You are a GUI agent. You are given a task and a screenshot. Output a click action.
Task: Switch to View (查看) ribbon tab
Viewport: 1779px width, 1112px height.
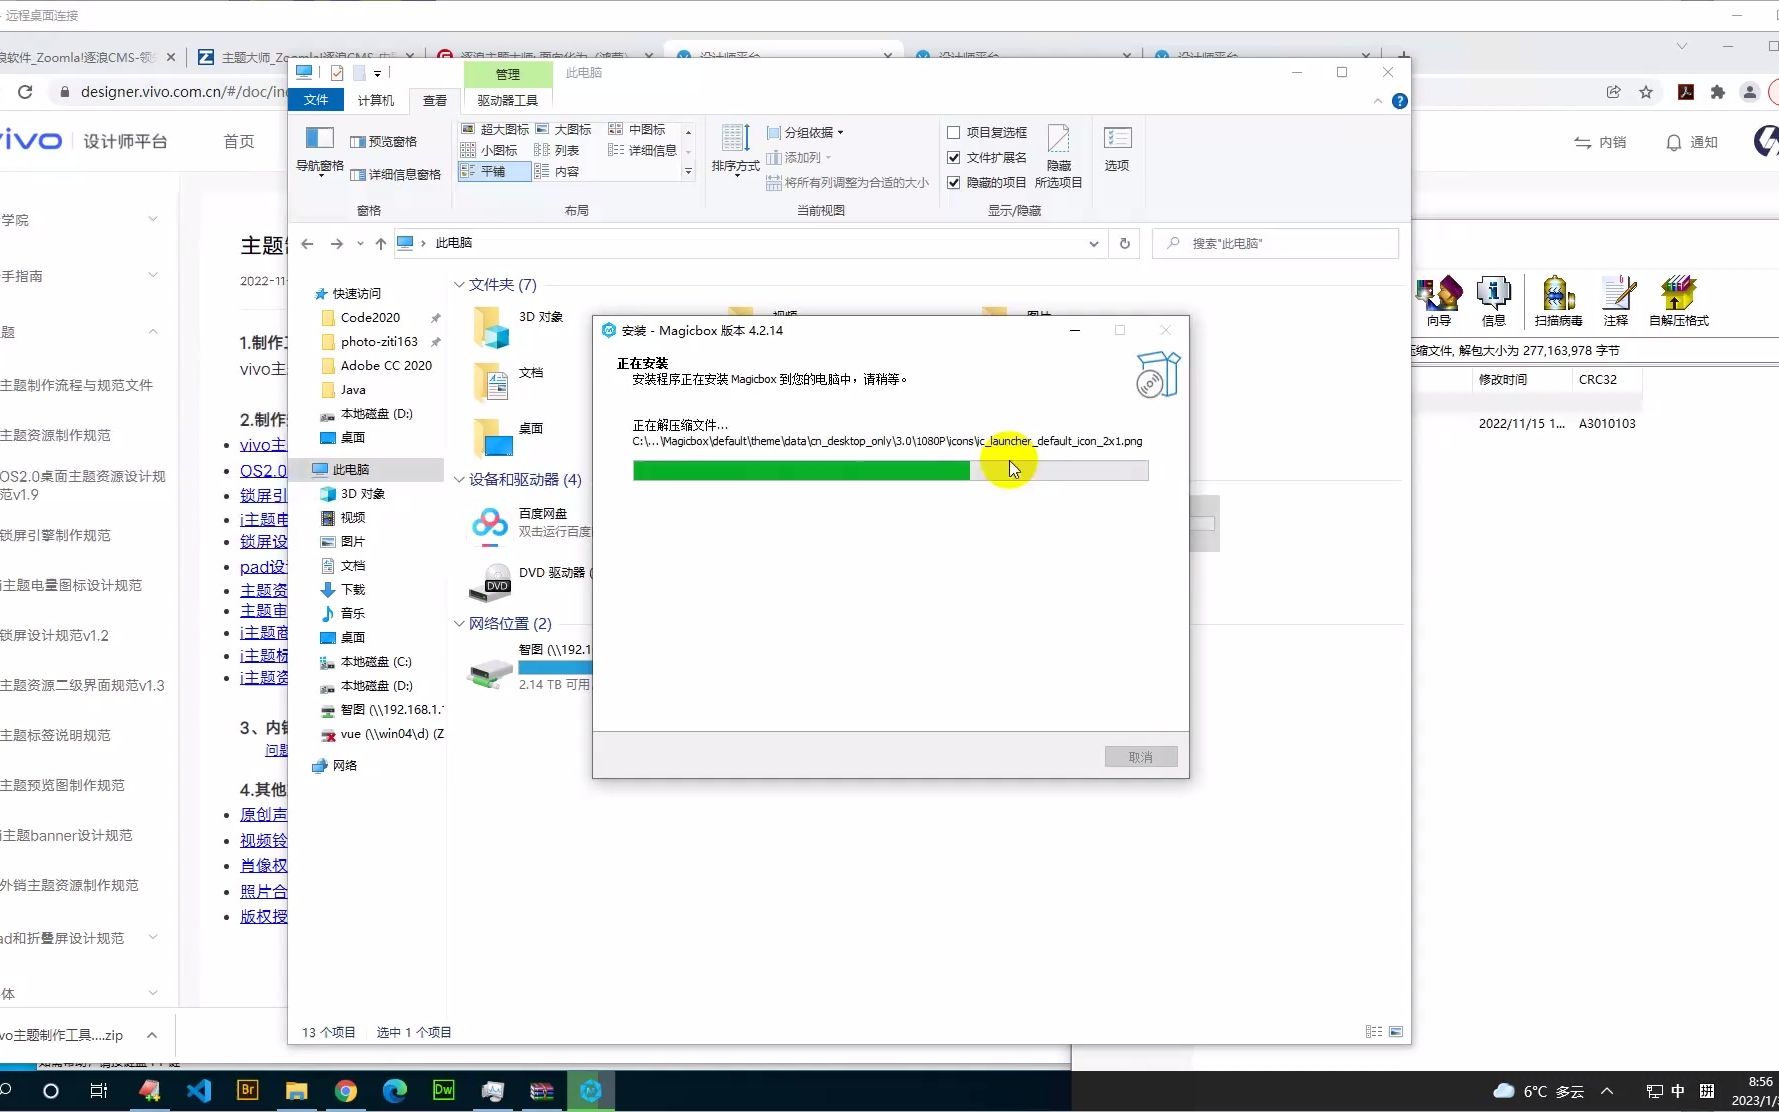click(435, 100)
